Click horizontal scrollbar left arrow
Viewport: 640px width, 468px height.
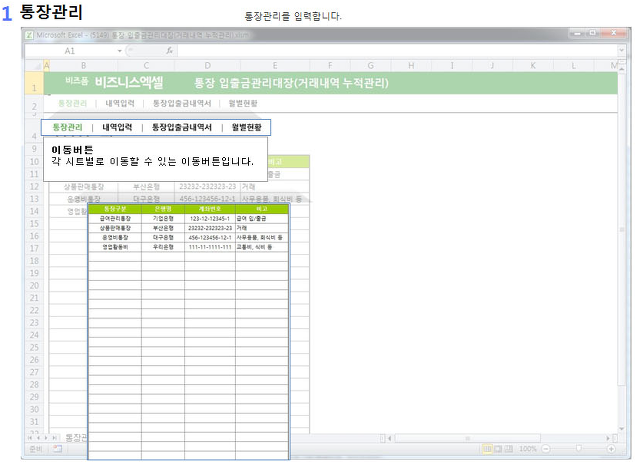coord(389,438)
